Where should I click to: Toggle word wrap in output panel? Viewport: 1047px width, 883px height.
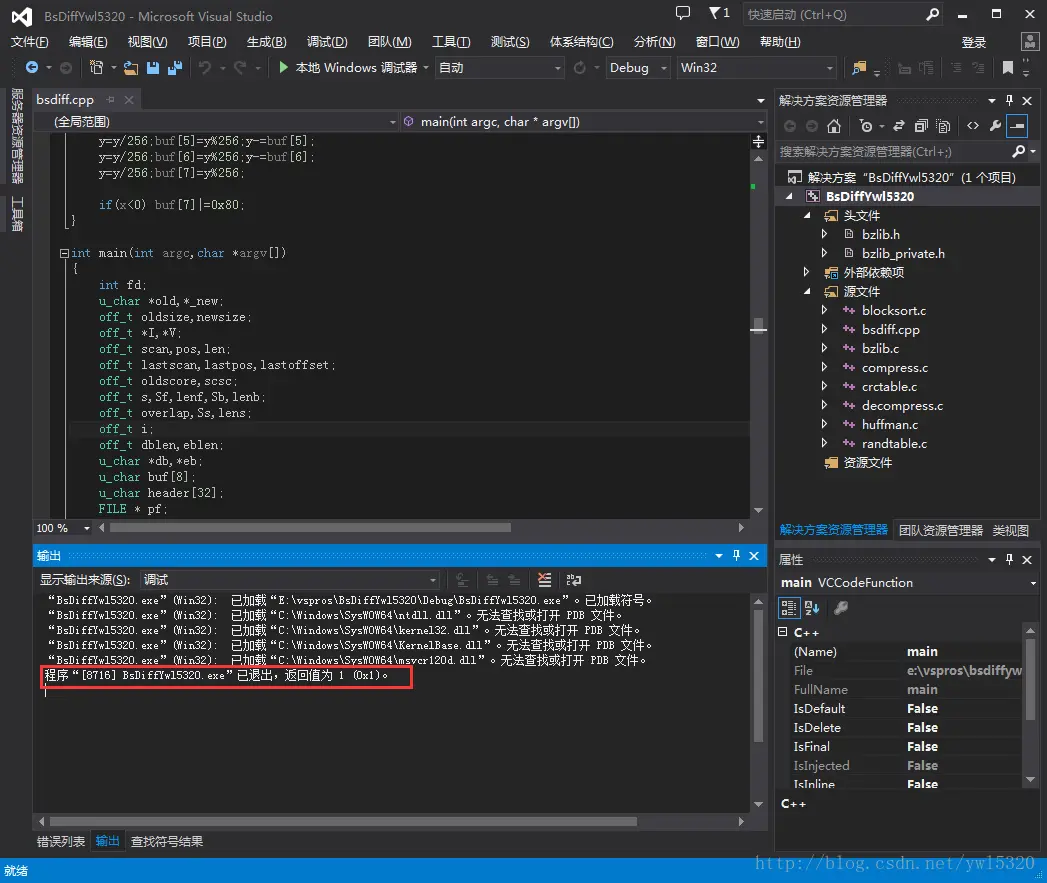(574, 580)
